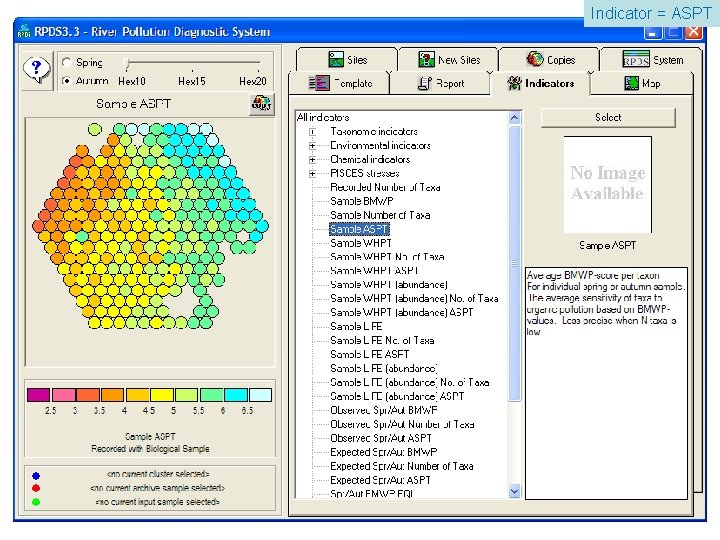The image size is (720, 540).
Task: Click the green input sample marker dot
Action: coord(36,502)
